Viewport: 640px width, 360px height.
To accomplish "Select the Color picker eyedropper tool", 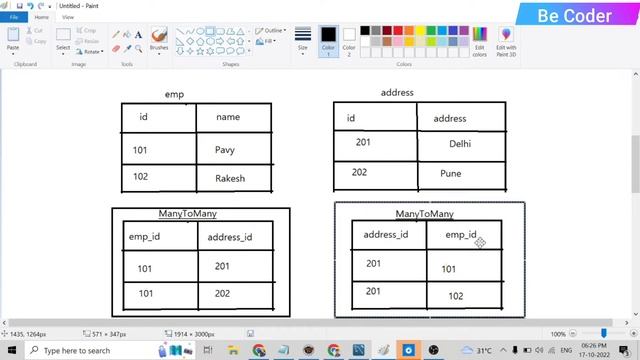I will coord(127,49).
